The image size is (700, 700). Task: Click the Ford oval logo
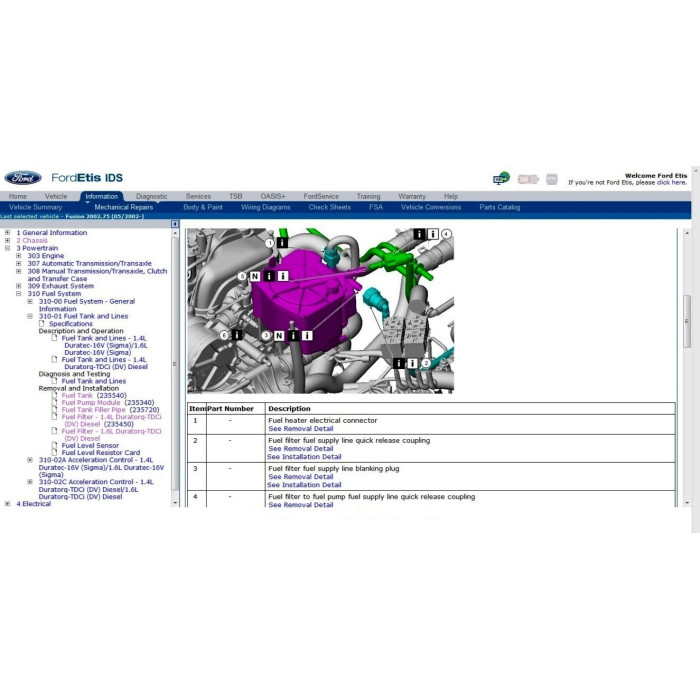(x=23, y=177)
